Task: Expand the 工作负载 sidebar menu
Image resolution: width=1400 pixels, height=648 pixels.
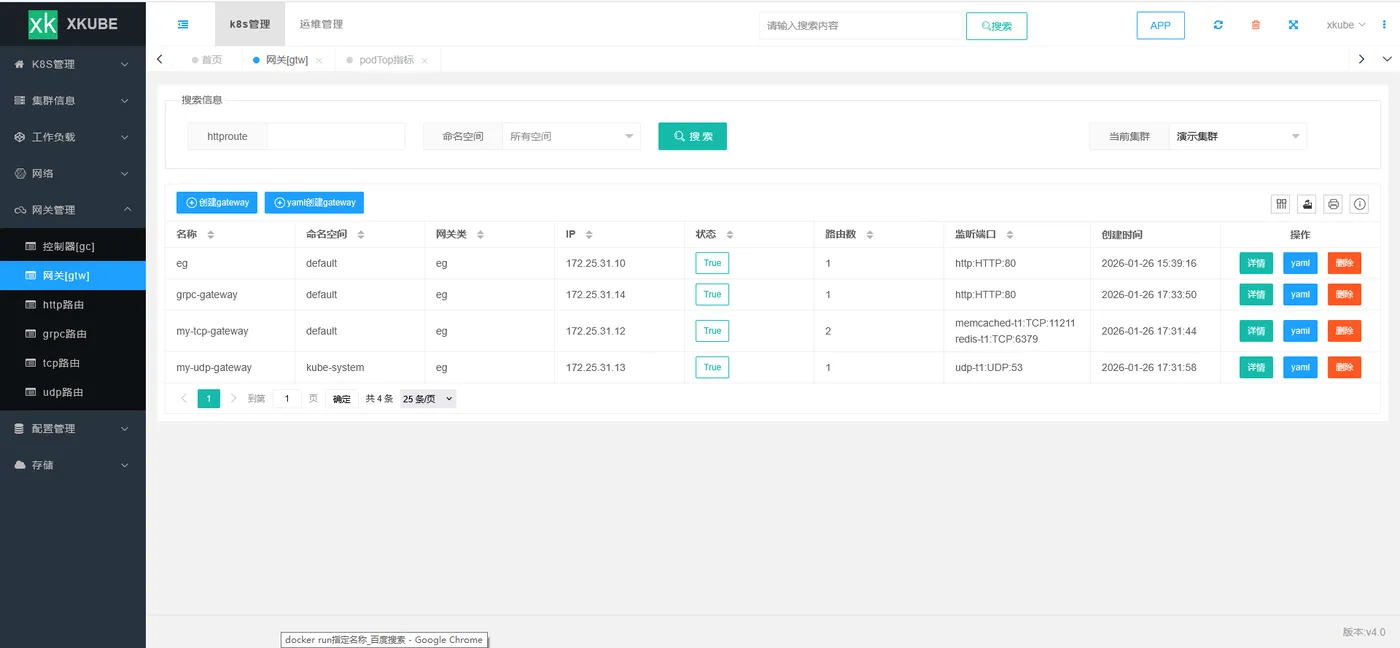Action: point(73,137)
